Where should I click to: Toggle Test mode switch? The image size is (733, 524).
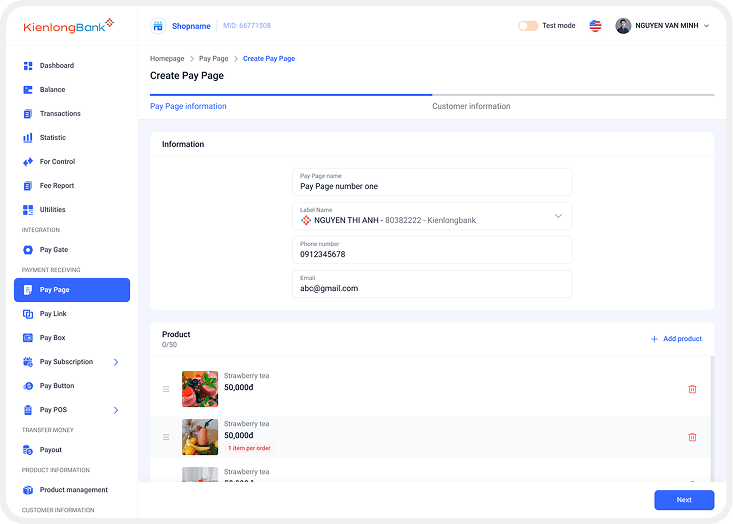click(x=528, y=26)
